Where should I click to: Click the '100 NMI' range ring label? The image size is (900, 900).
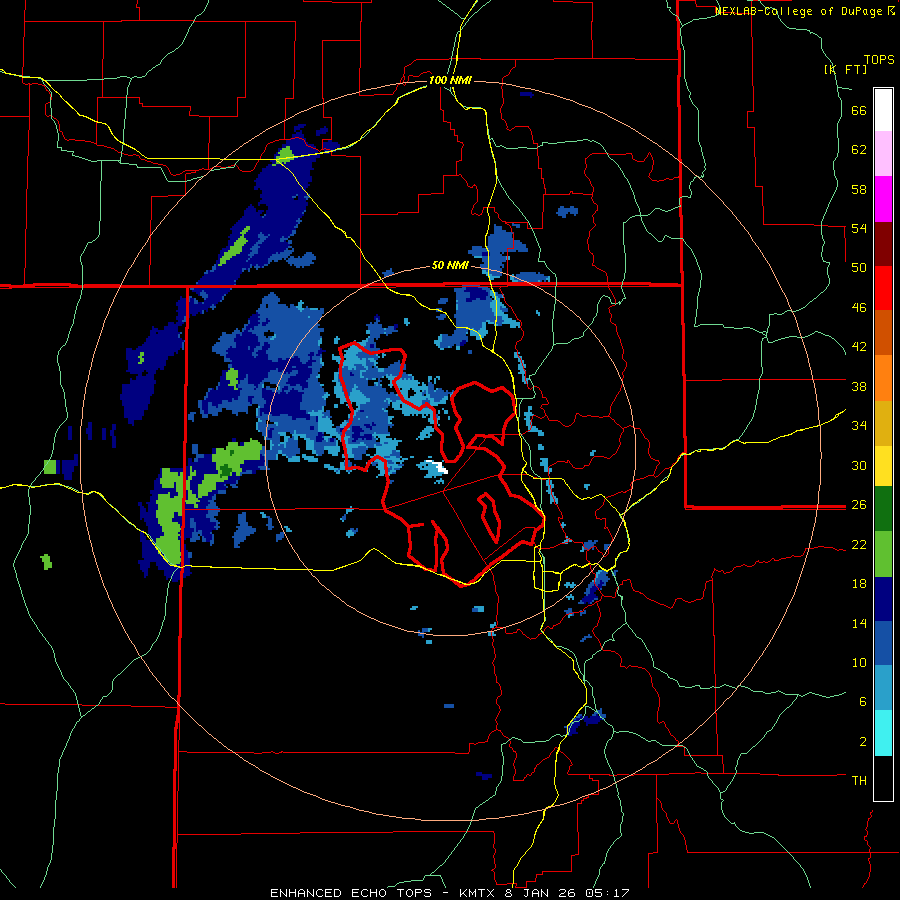coord(450,80)
